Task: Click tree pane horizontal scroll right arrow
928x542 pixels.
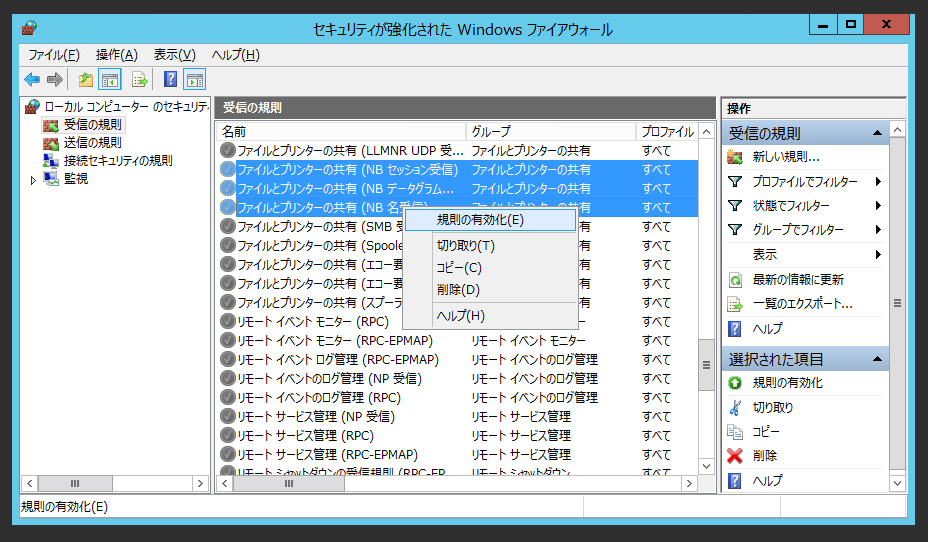Action: (200, 483)
